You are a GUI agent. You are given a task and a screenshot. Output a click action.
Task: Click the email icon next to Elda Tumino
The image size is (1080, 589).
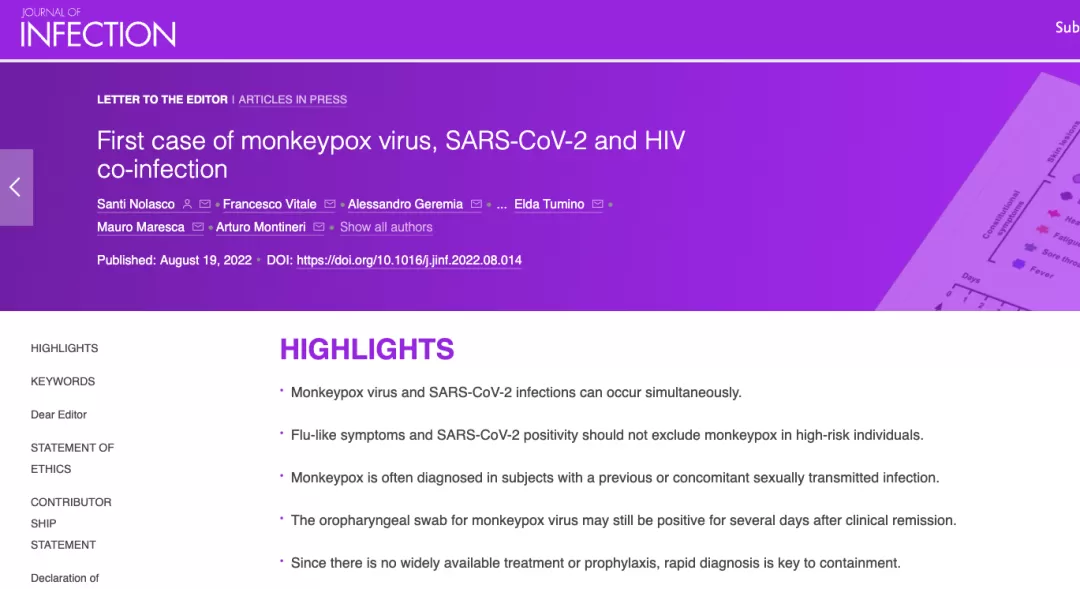(x=598, y=204)
